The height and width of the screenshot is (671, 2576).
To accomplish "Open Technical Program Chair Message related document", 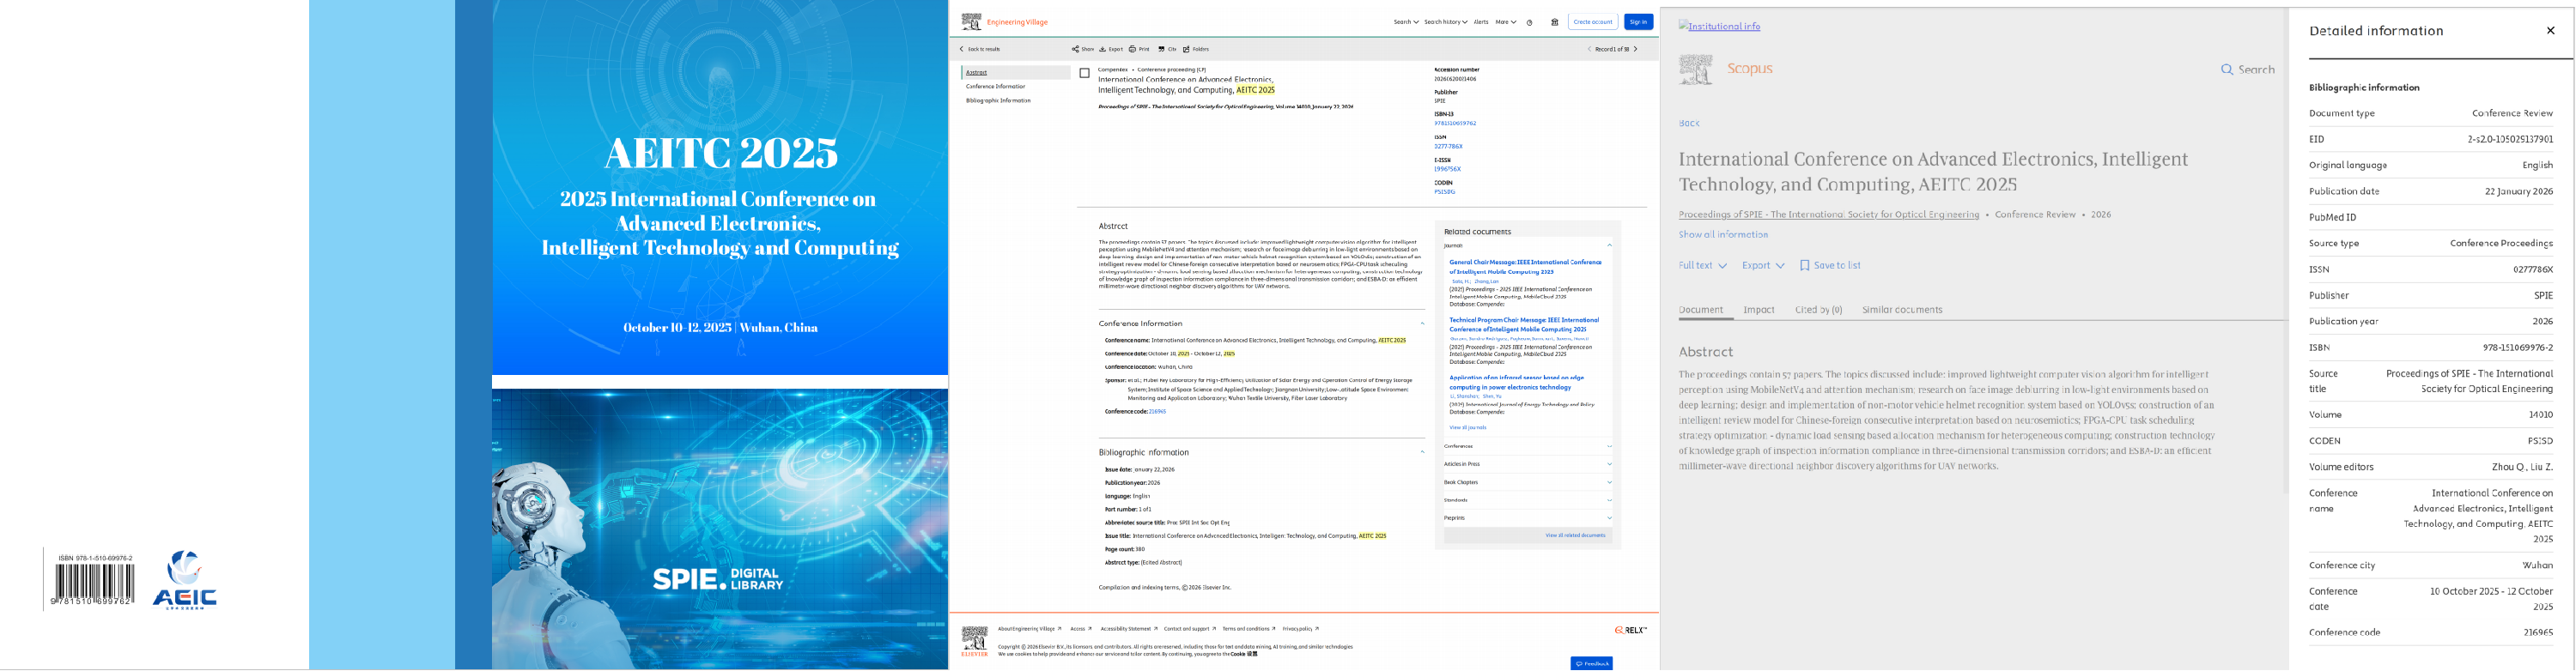I will (x=1524, y=325).
